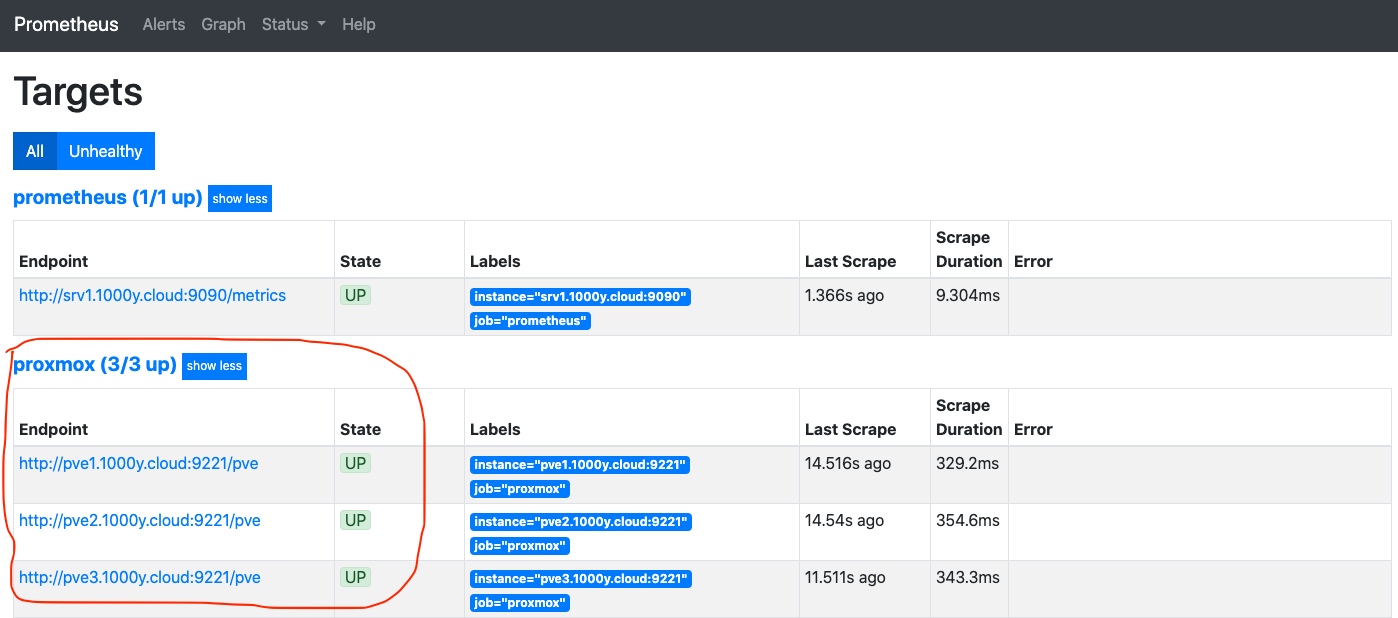Click UP state badge for pve1 target
Screen dimensions: 1398x618
pos(355,464)
